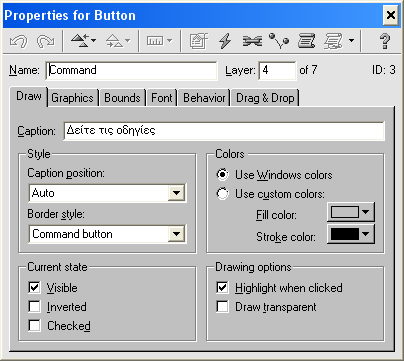Viewport: 404px width, 361px height.
Task: Open the Caption position dropdown
Action: click(x=176, y=193)
